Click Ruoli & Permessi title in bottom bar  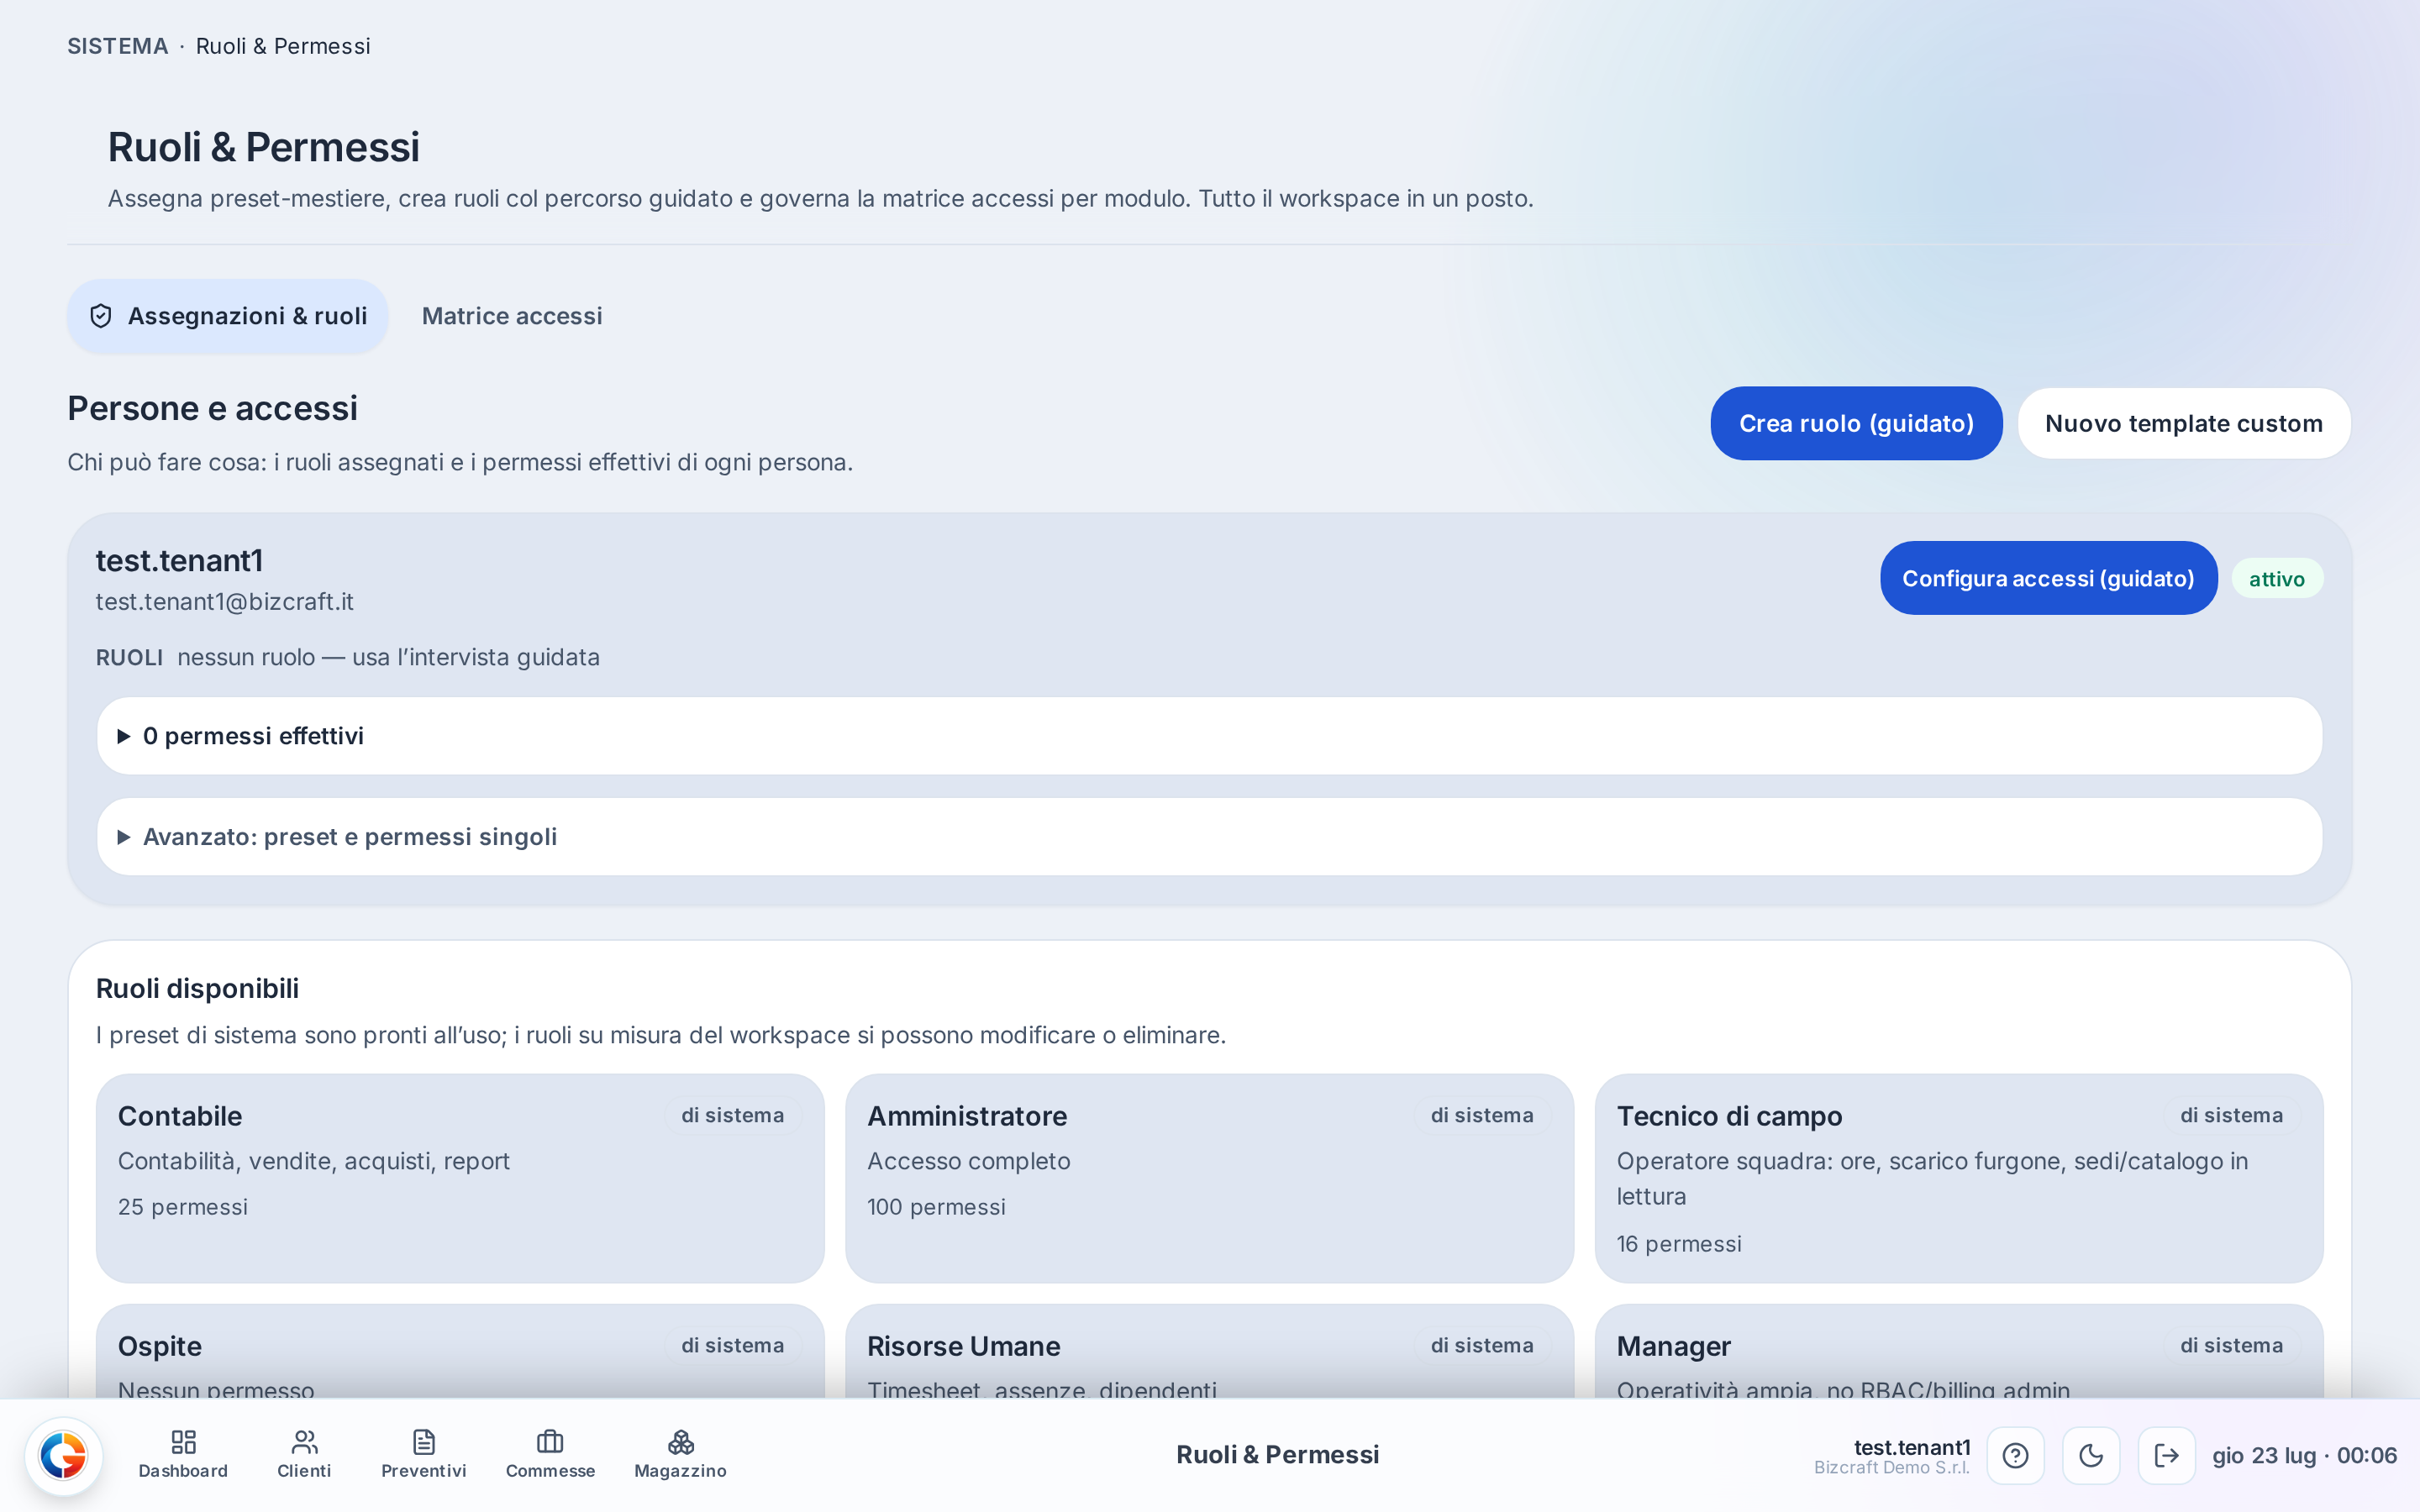(x=1277, y=1455)
